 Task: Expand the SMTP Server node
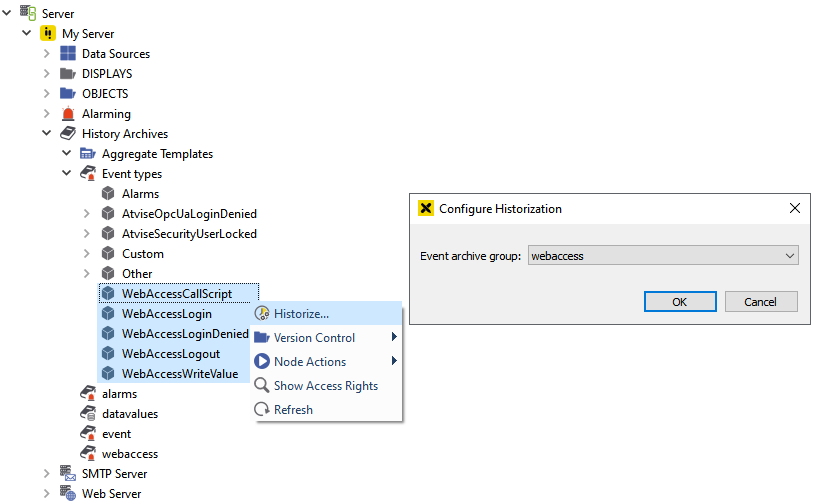[46, 473]
